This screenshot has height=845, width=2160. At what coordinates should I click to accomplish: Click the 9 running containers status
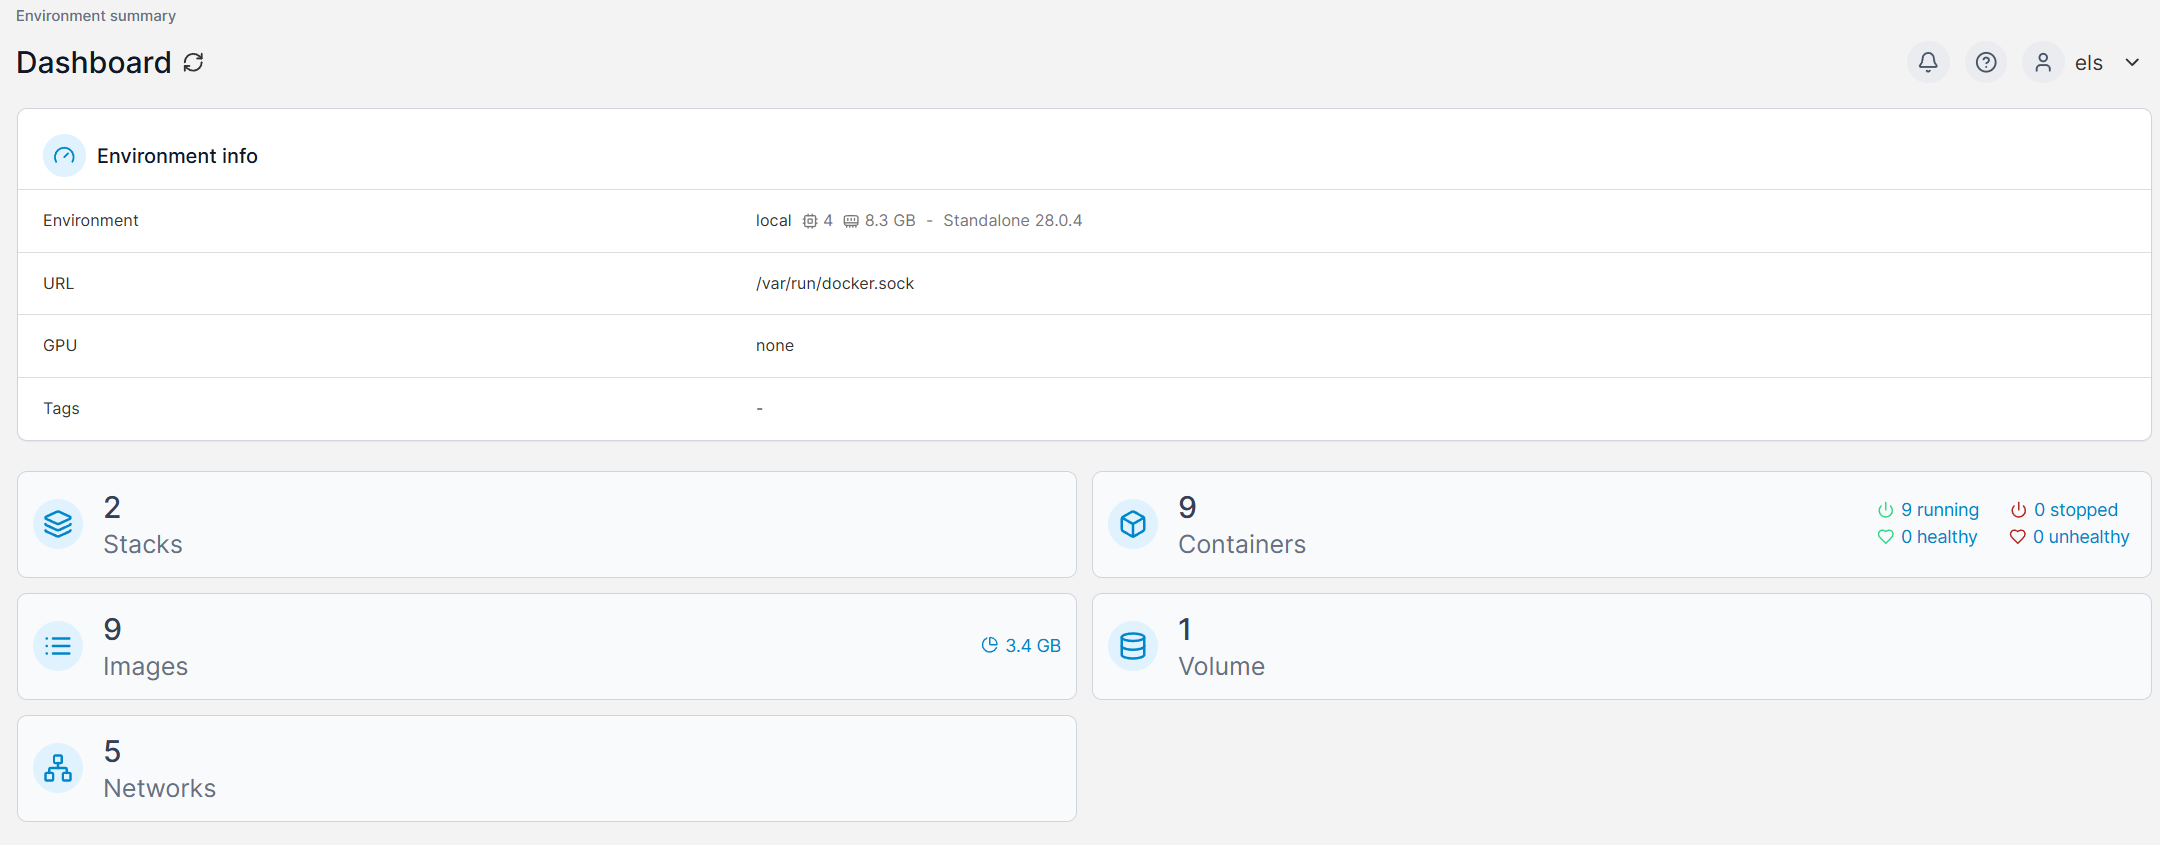1928,510
